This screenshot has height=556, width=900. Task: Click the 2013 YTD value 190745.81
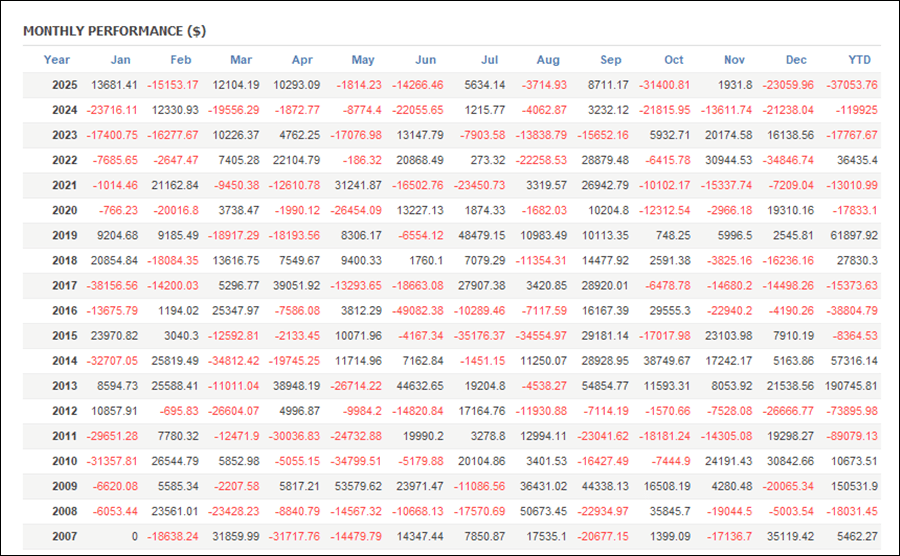[x=850, y=386]
